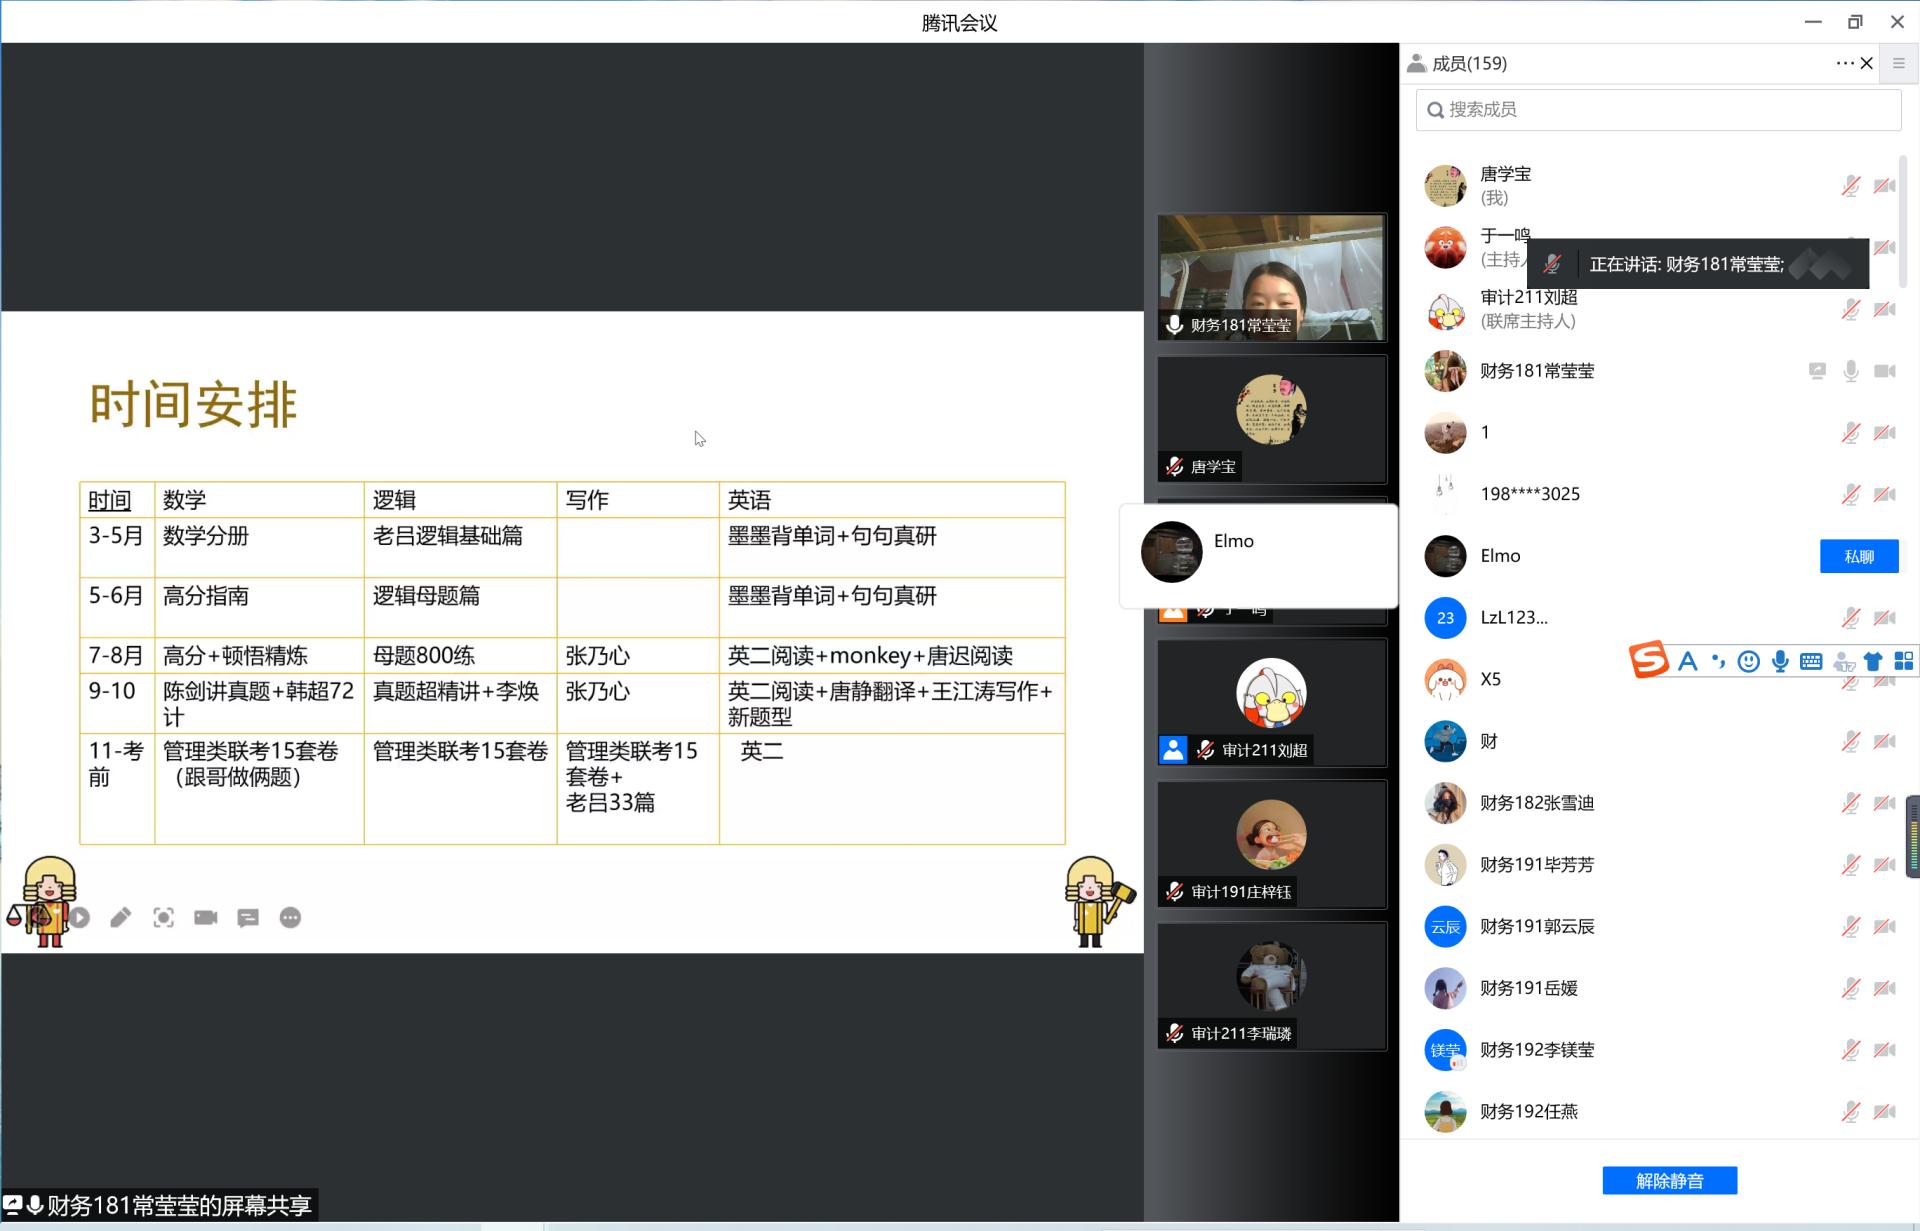
Task: Toggle Sogou punctuation mode icon
Action: 1718,661
